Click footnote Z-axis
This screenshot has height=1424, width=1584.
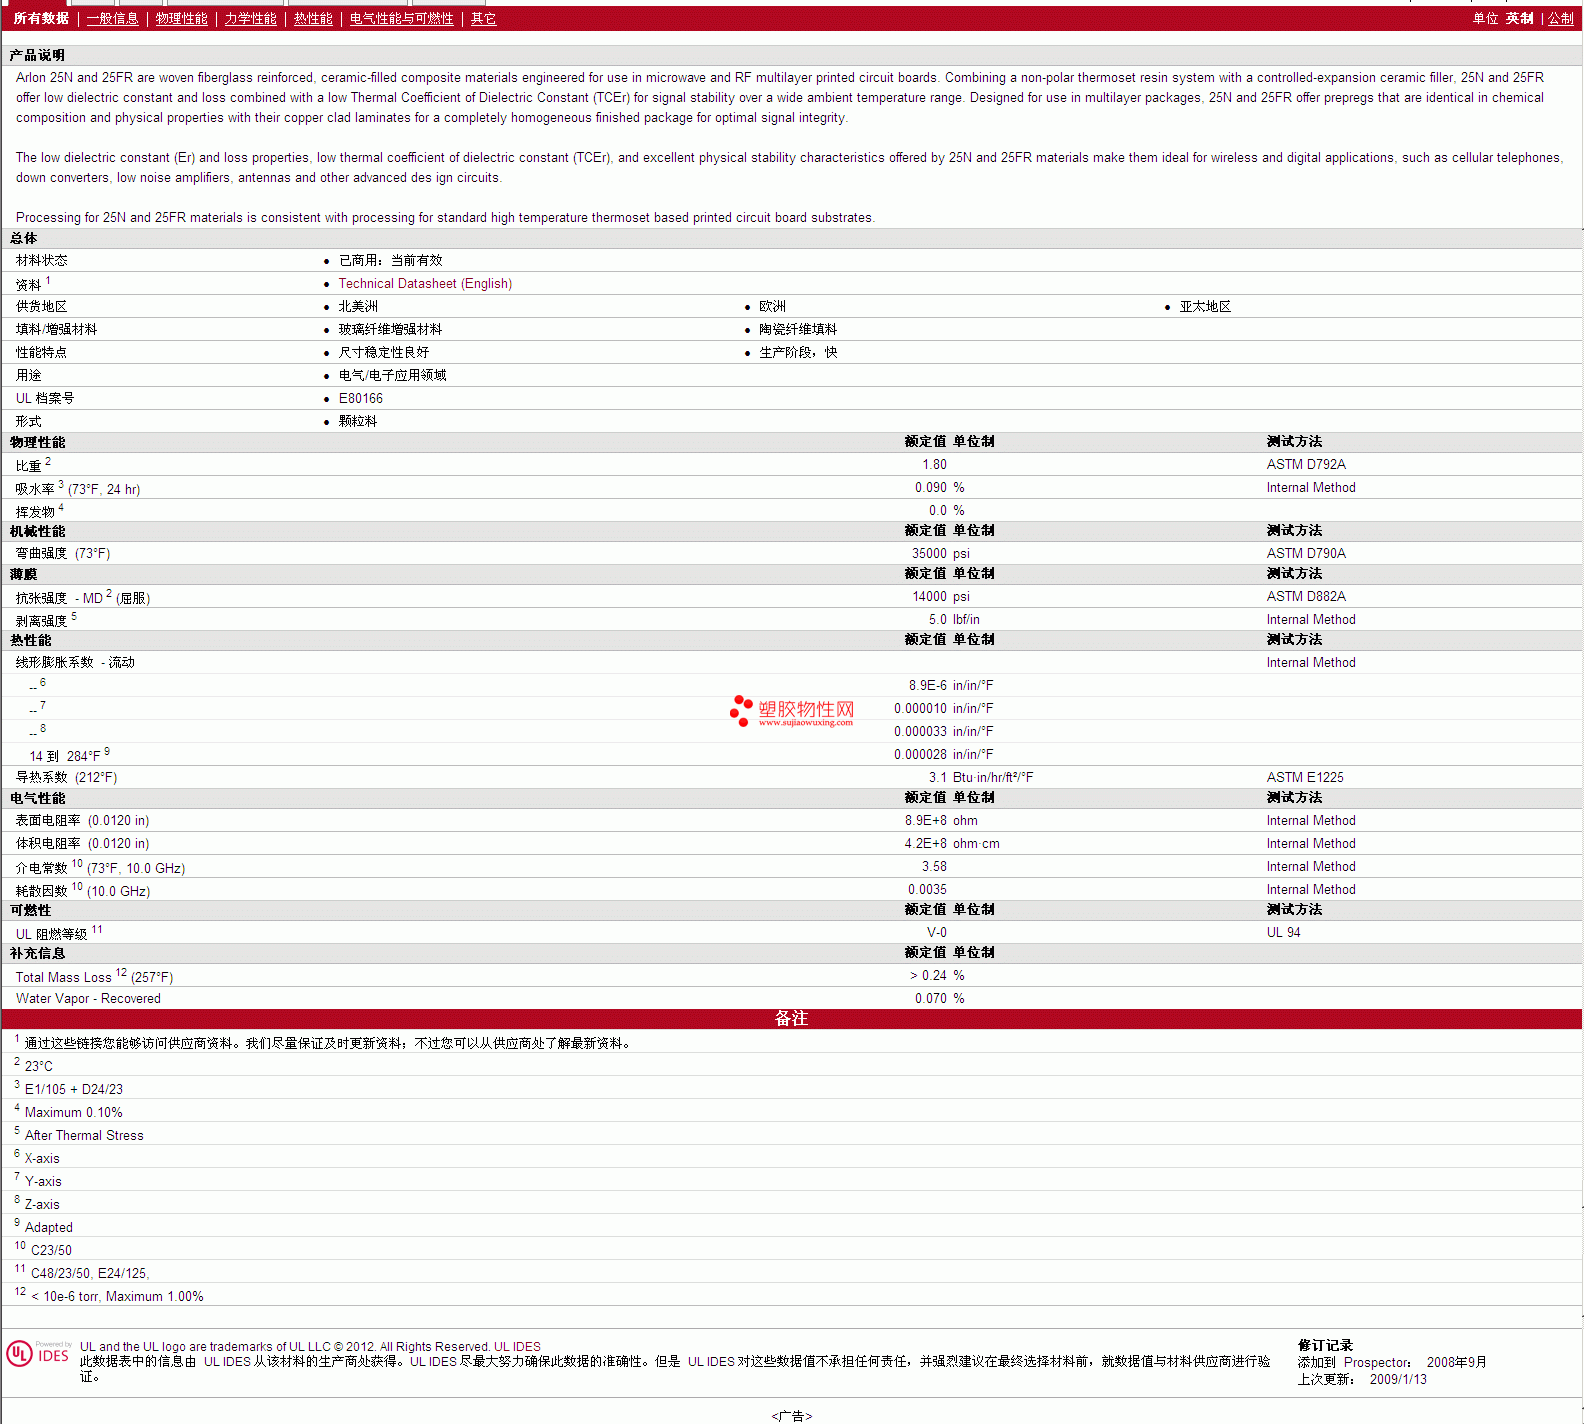pos(42,1204)
